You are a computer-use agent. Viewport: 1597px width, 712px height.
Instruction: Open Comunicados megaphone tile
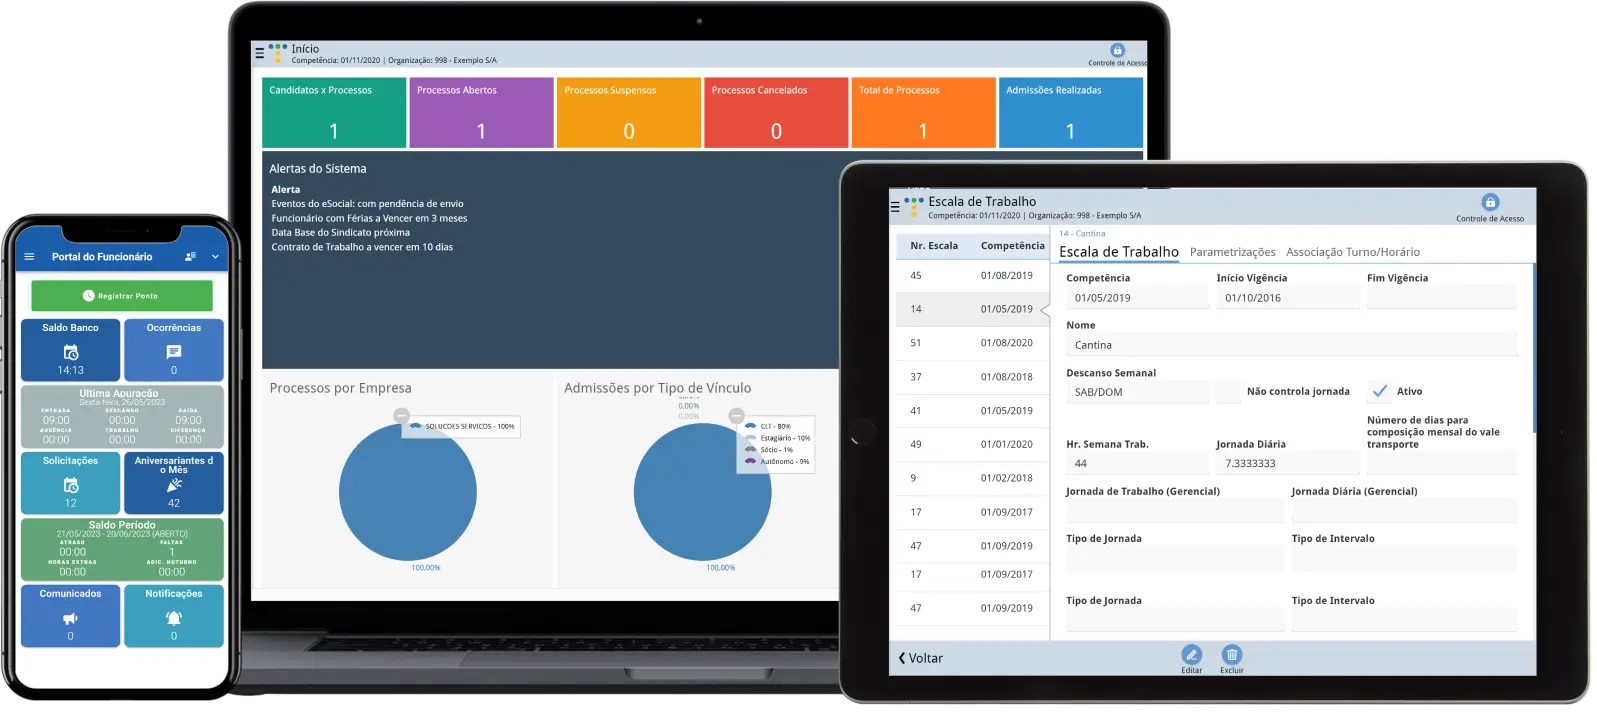pos(70,618)
